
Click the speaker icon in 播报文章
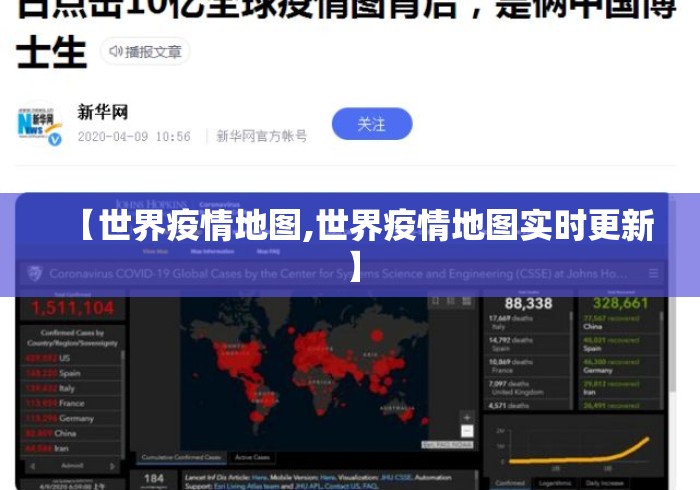pyautogui.click(x=116, y=51)
